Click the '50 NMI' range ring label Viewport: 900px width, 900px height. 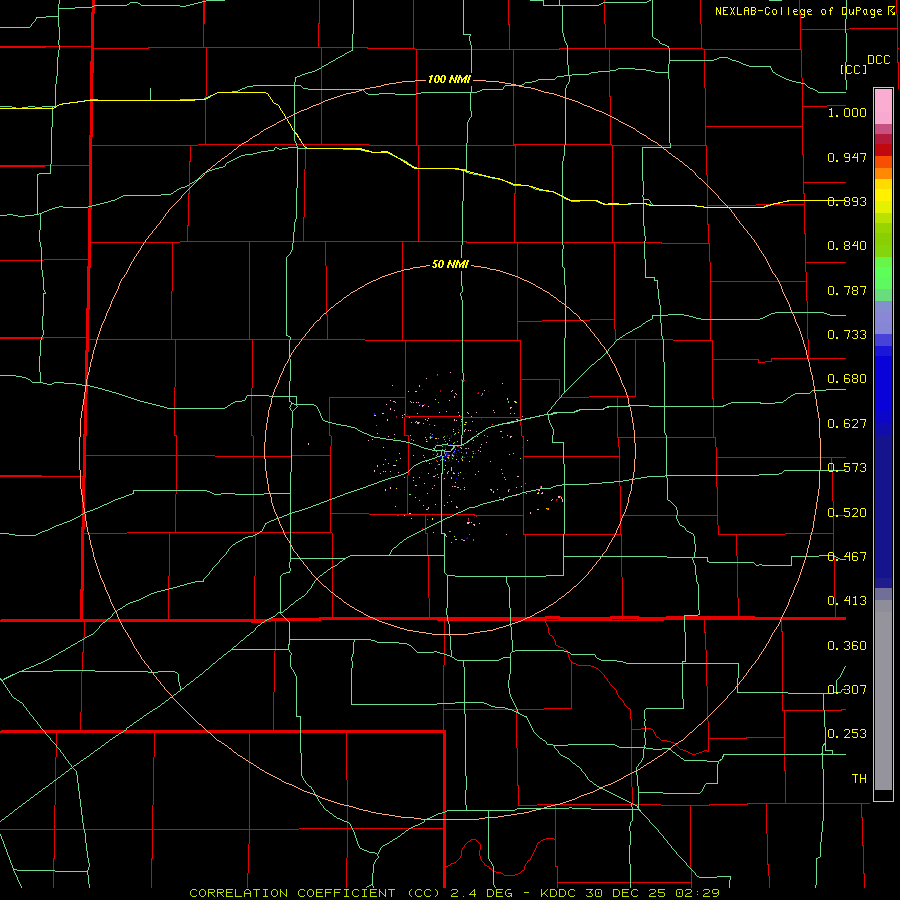tap(450, 265)
